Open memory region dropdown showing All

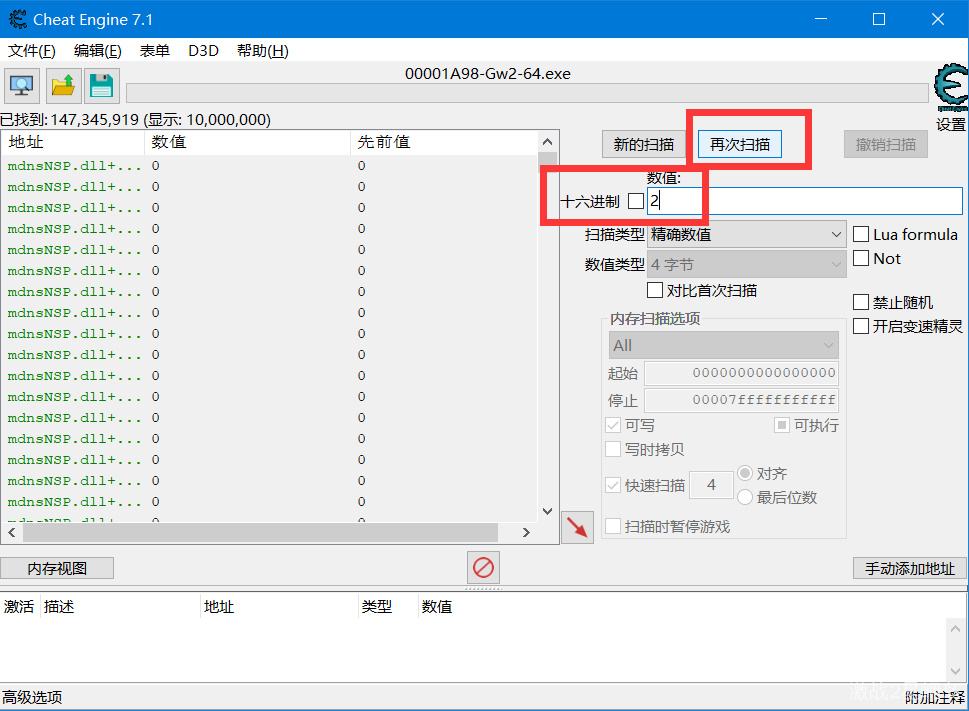pos(724,345)
